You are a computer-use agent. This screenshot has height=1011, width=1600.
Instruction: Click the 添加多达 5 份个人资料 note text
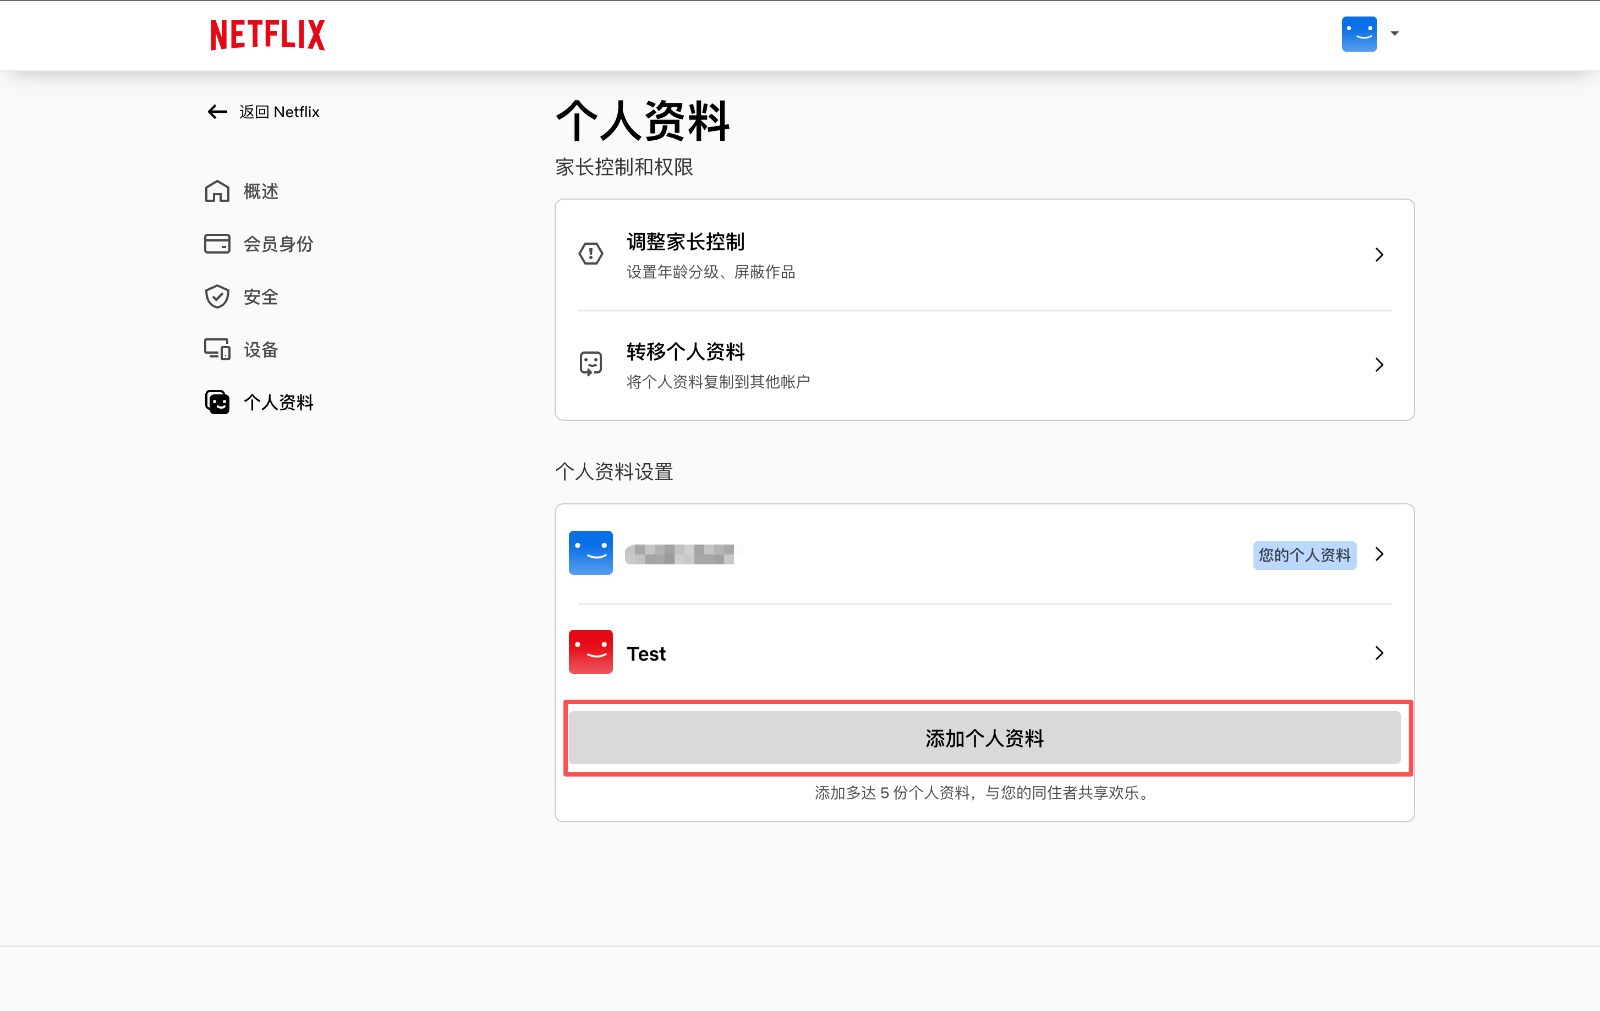(x=984, y=793)
